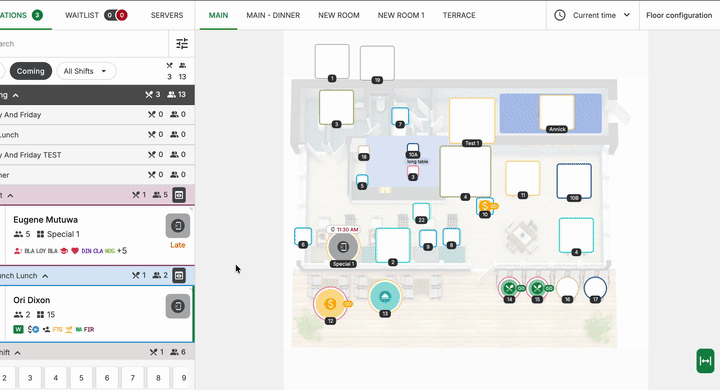Collapse the Lunch Lunch section
Viewport: 720px width, 390px height.
45,276
